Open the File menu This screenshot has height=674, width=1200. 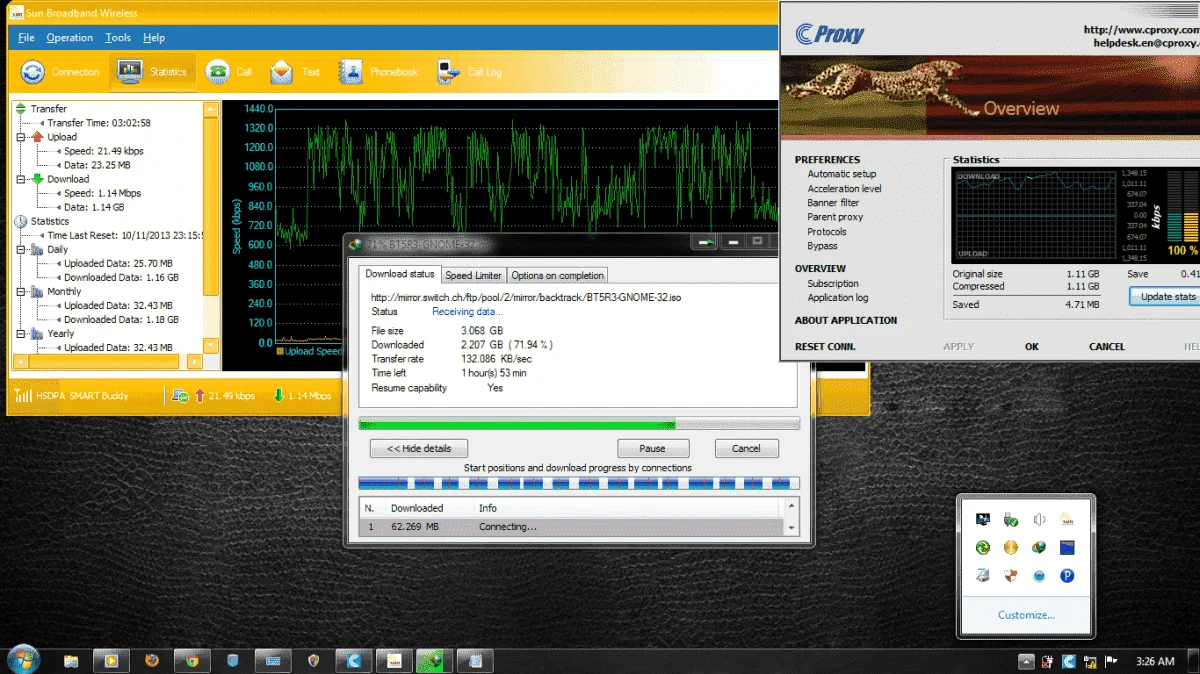26,38
